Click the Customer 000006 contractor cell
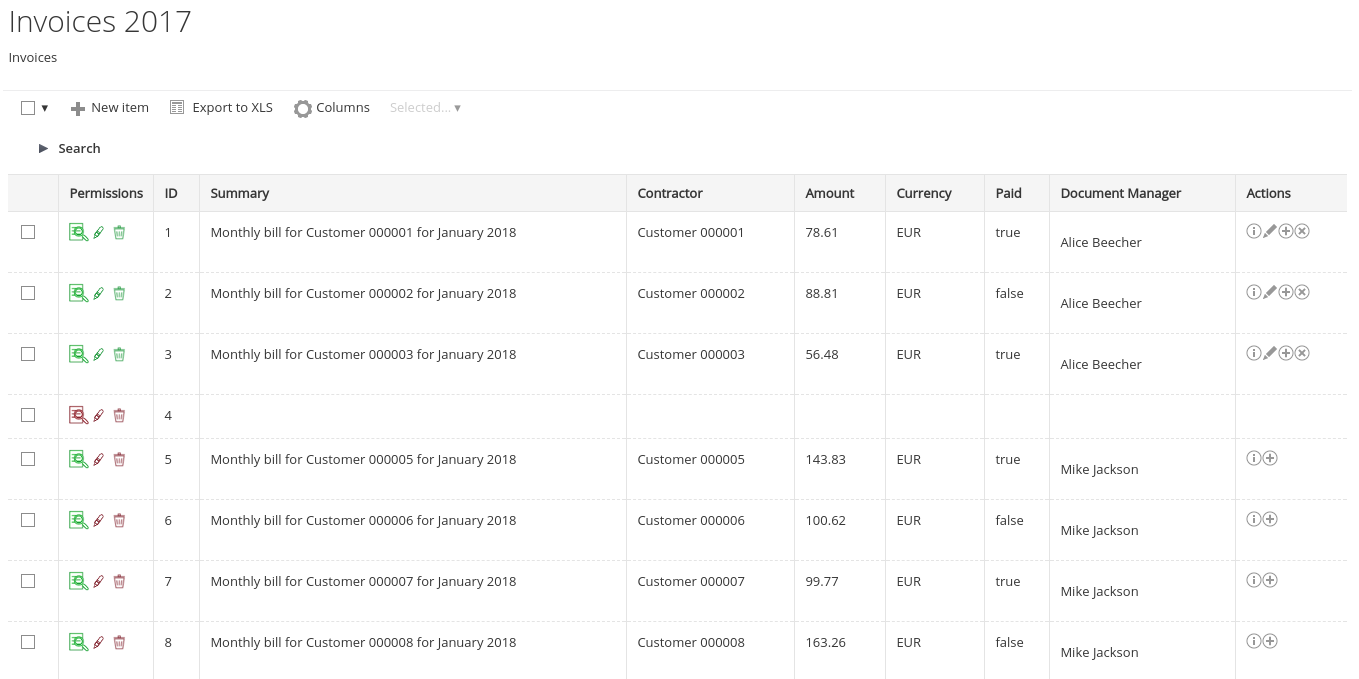 [x=691, y=520]
